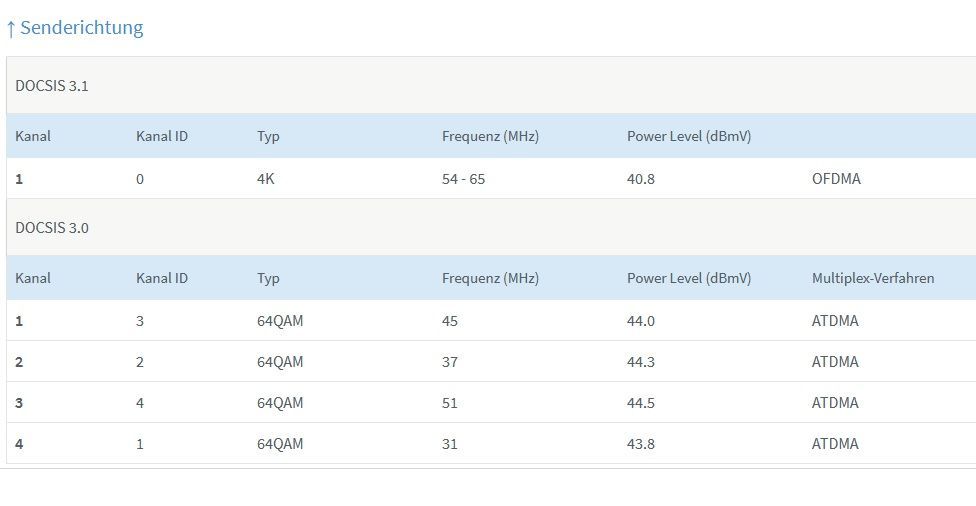Click the up arrow icon beside Senderichtung
976x506 pixels.
point(11,28)
